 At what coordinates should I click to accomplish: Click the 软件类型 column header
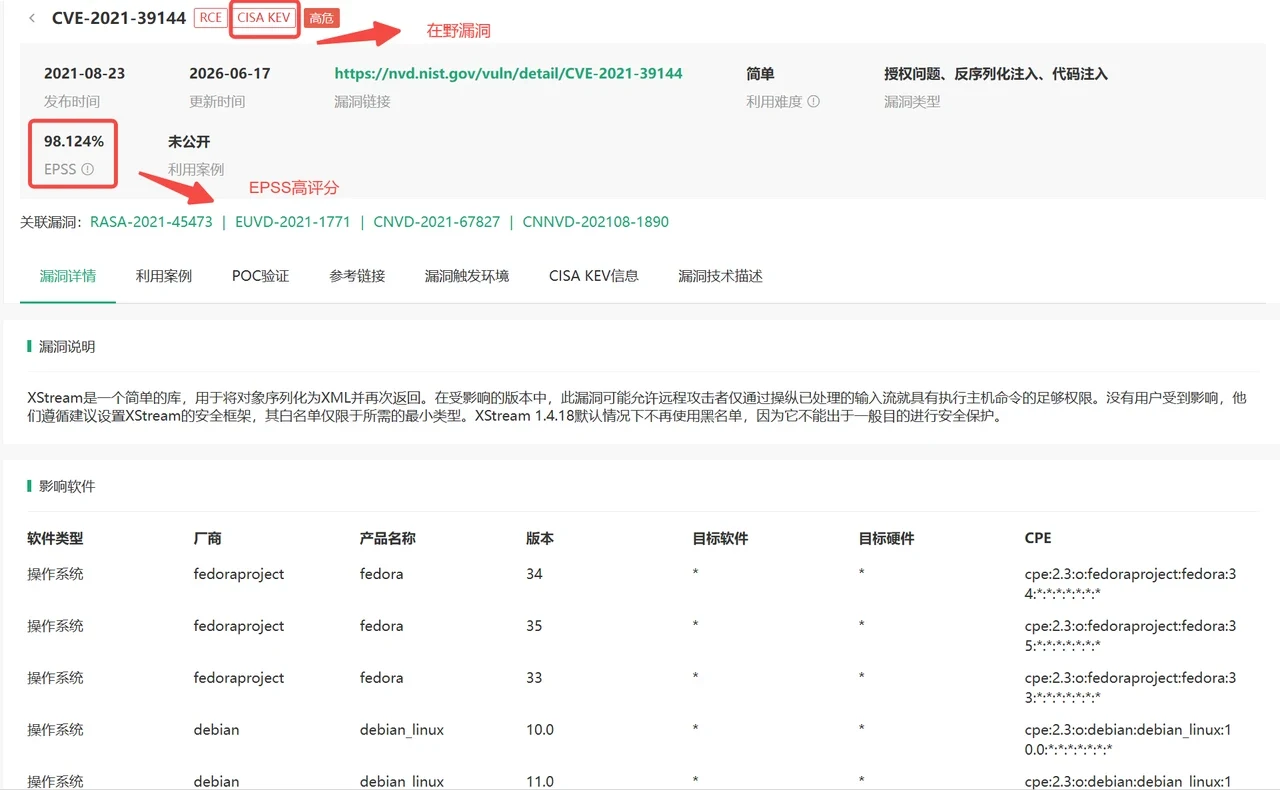click(x=55, y=538)
